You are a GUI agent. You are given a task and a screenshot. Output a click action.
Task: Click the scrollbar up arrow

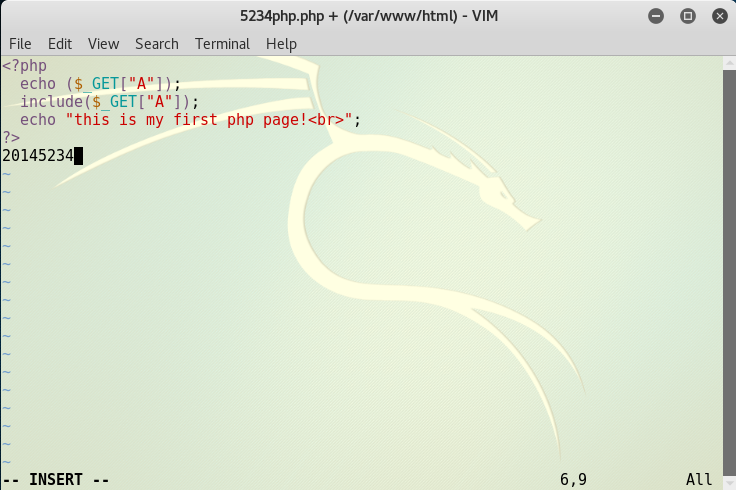tap(729, 62)
